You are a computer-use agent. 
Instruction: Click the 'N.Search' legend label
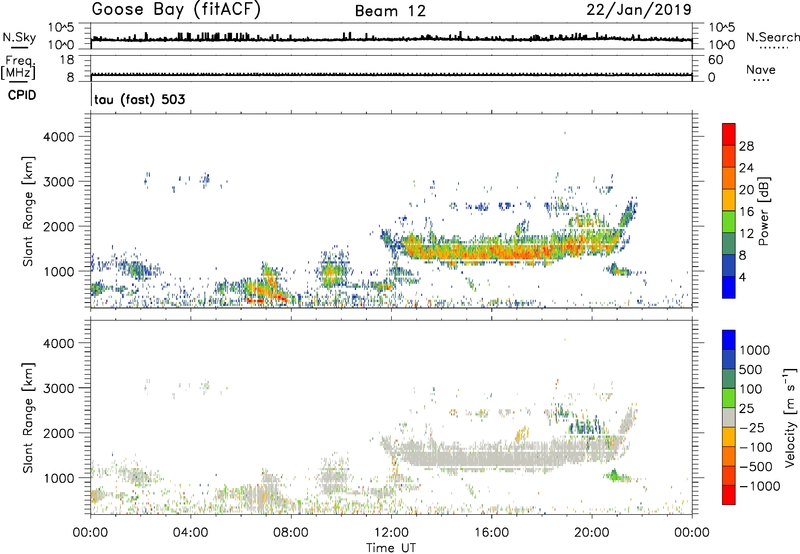(x=772, y=37)
